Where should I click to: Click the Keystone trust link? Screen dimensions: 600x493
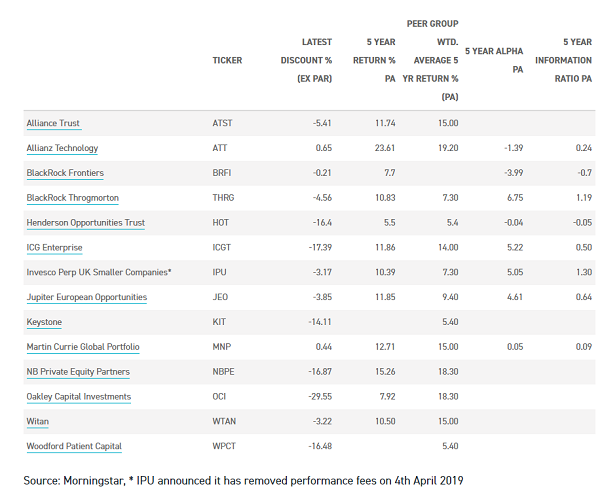point(44,322)
